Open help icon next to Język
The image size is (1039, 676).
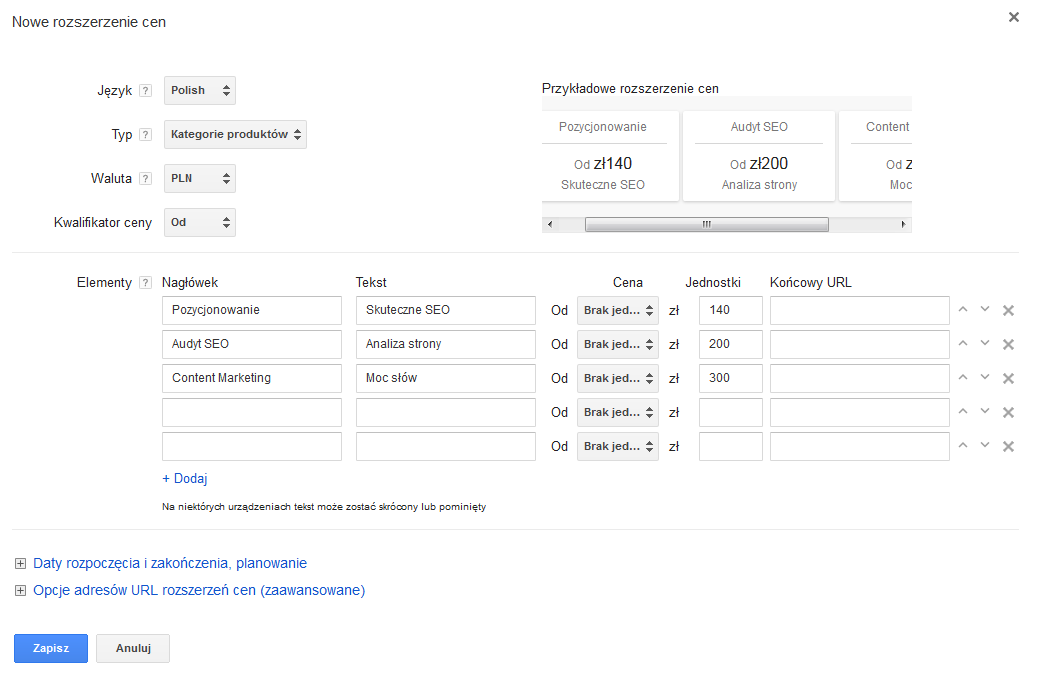pos(146,91)
